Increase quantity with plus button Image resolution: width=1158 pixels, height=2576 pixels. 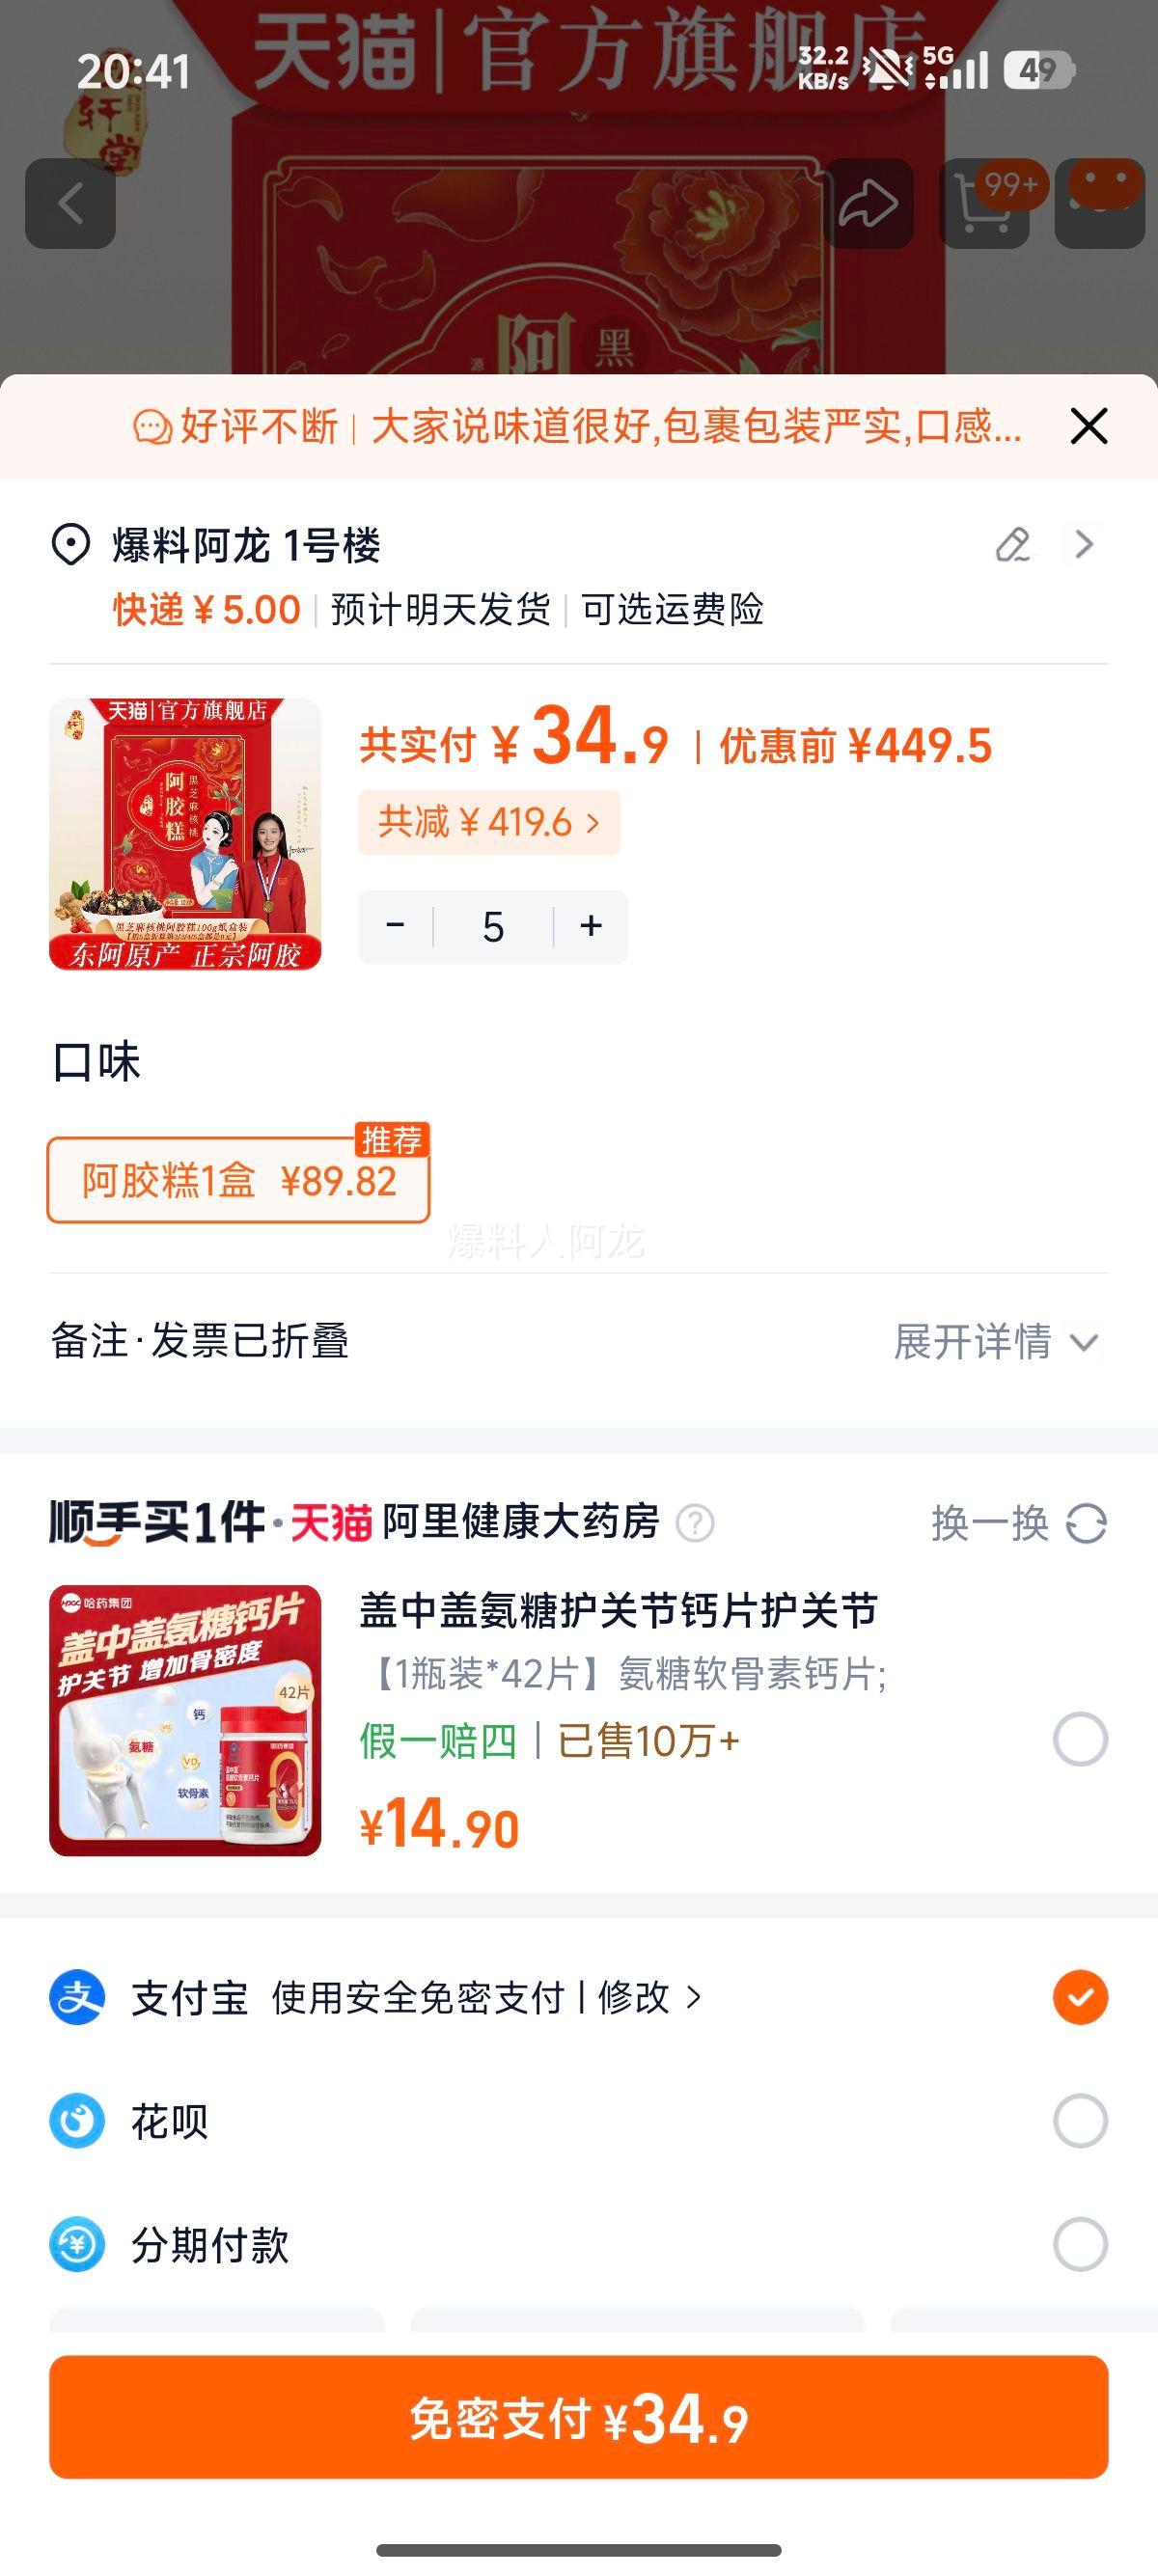click(591, 926)
